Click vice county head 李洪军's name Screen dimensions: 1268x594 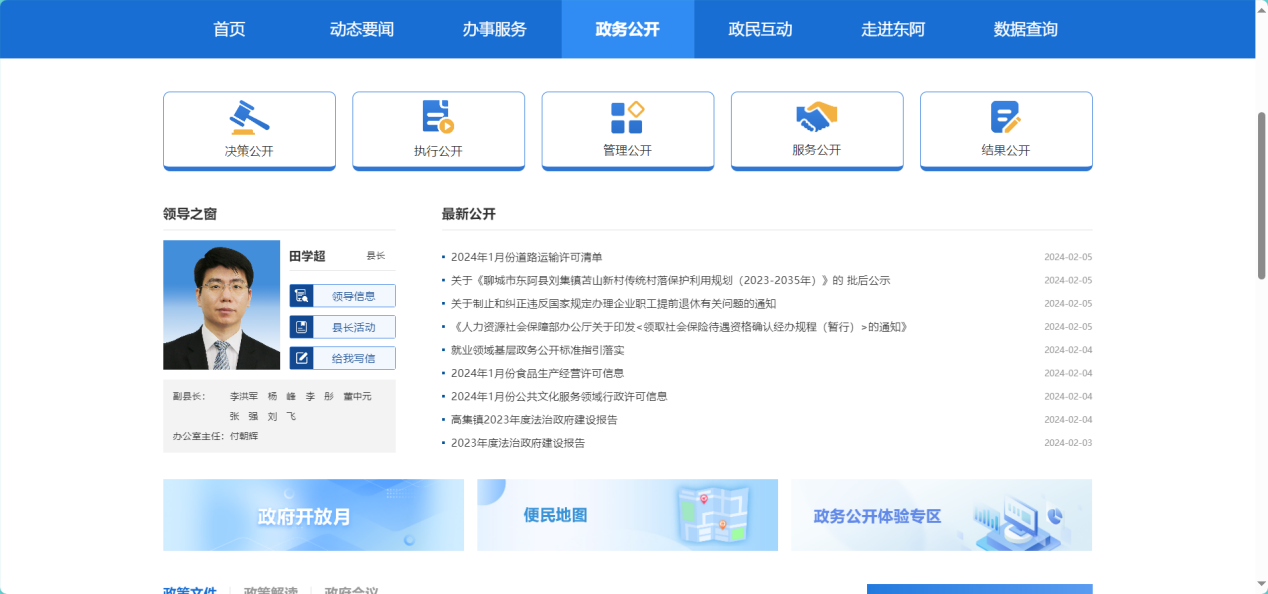click(244, 396)
